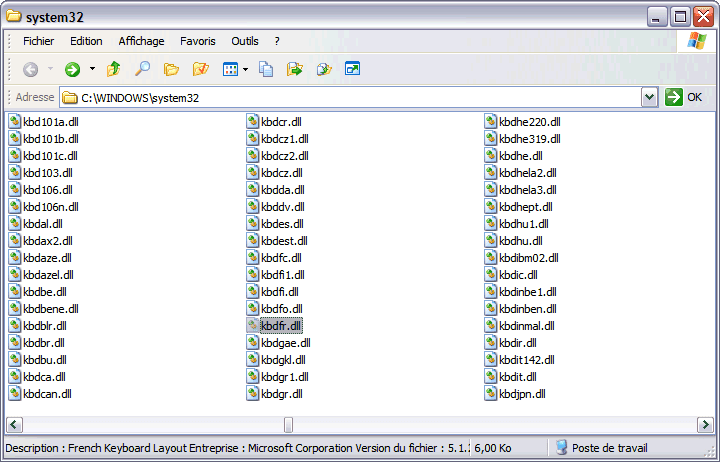Select the kbdes.dll file icon
Viewport: 720px width, 462px height.
252,223
